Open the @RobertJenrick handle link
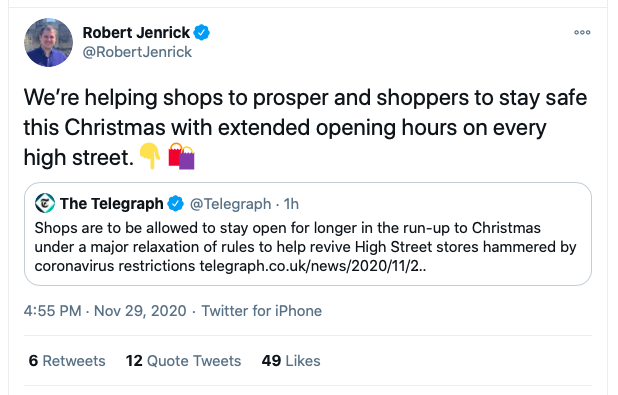 click(x=137, y=52)
